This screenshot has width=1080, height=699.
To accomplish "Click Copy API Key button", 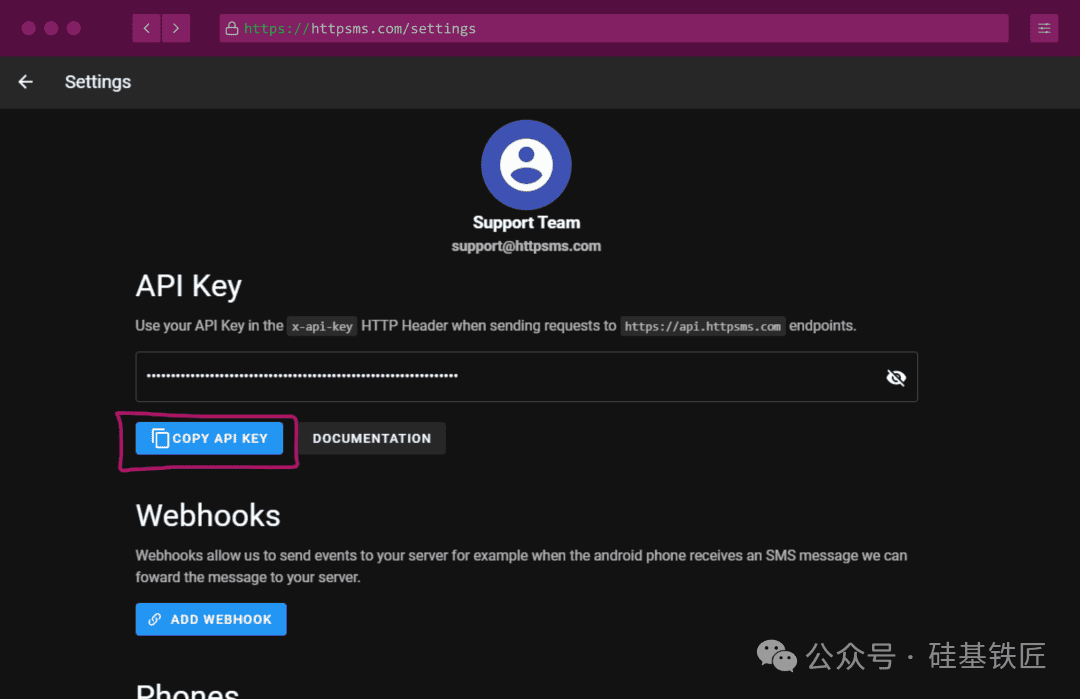I will click(x=209, y=439).
